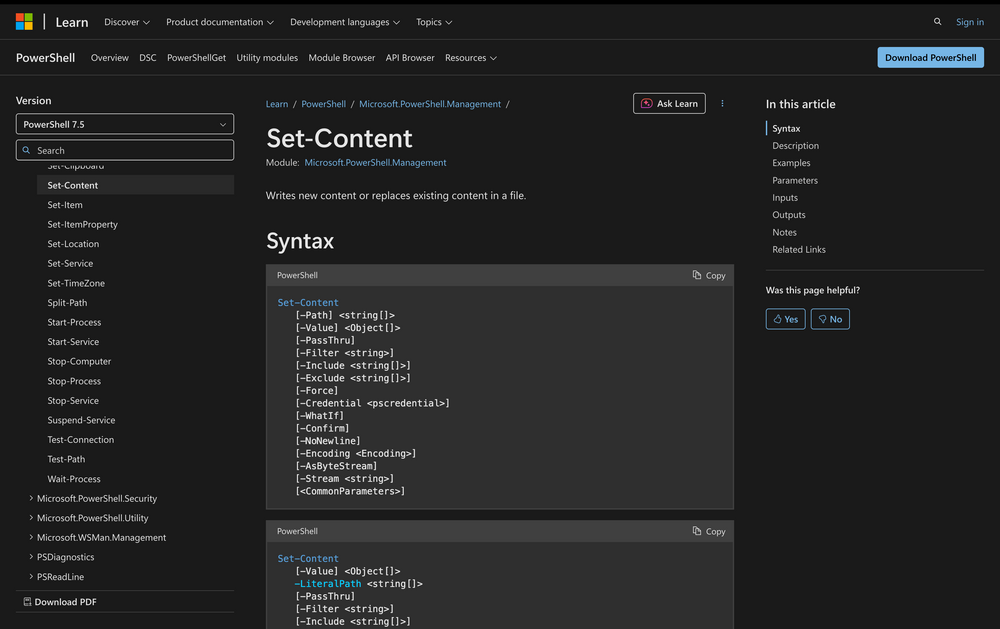The image size is (1000, 629).
Task: Select Set-Location in the sidebar list
Action: coord(73,244)
